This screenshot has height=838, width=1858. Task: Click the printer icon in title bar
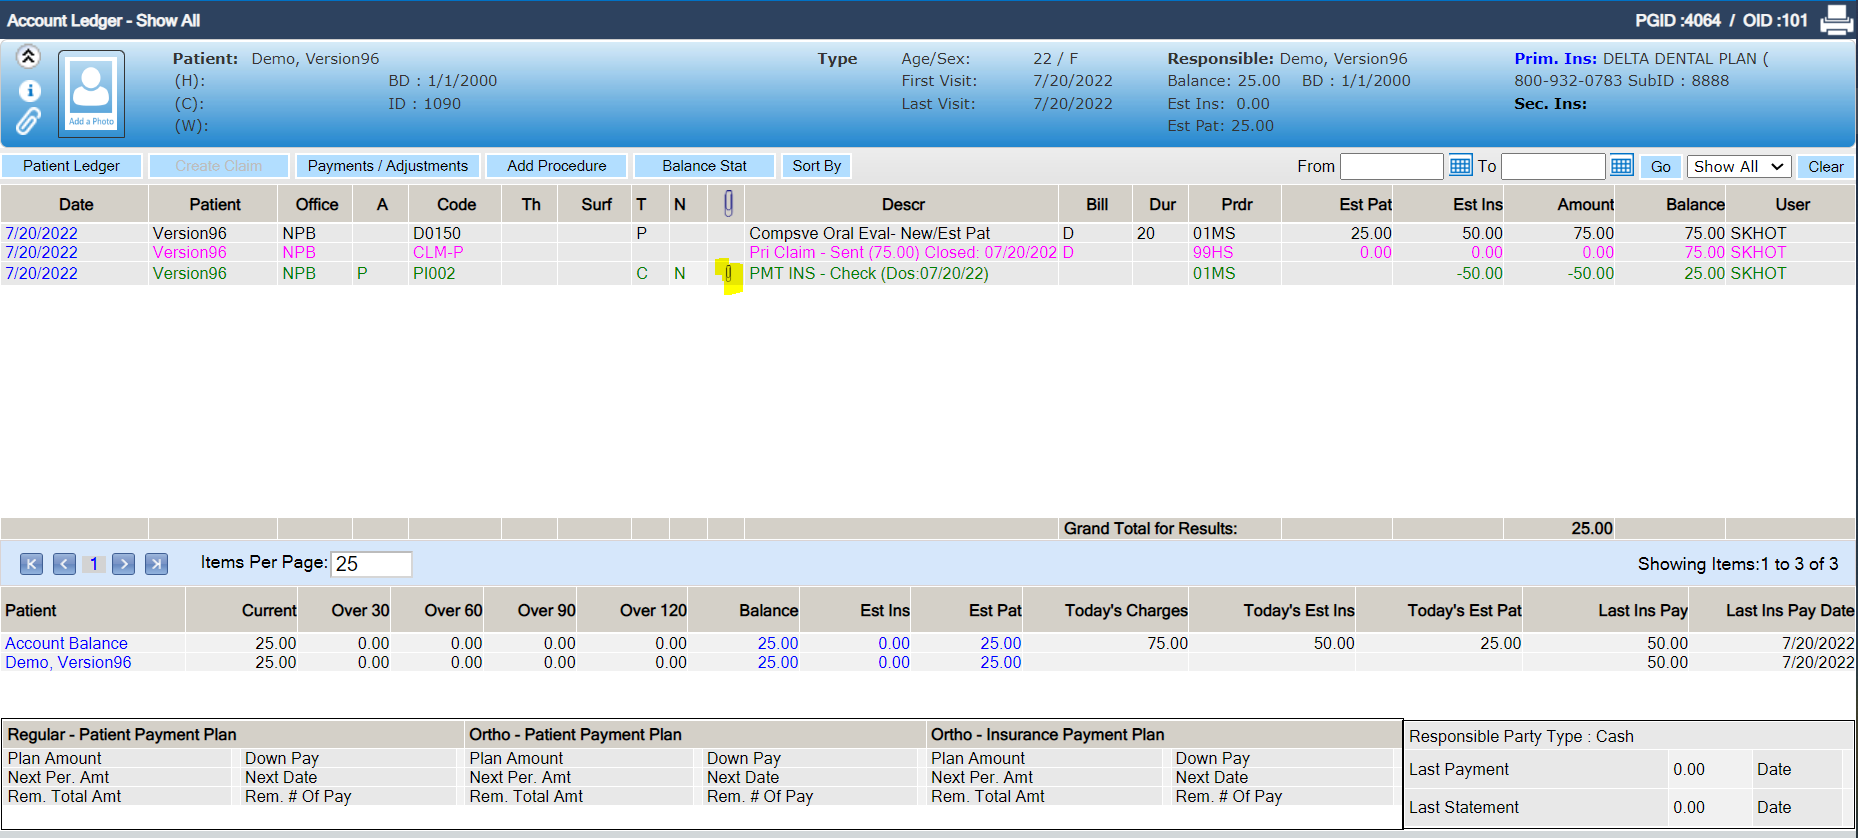[1836, 20]
